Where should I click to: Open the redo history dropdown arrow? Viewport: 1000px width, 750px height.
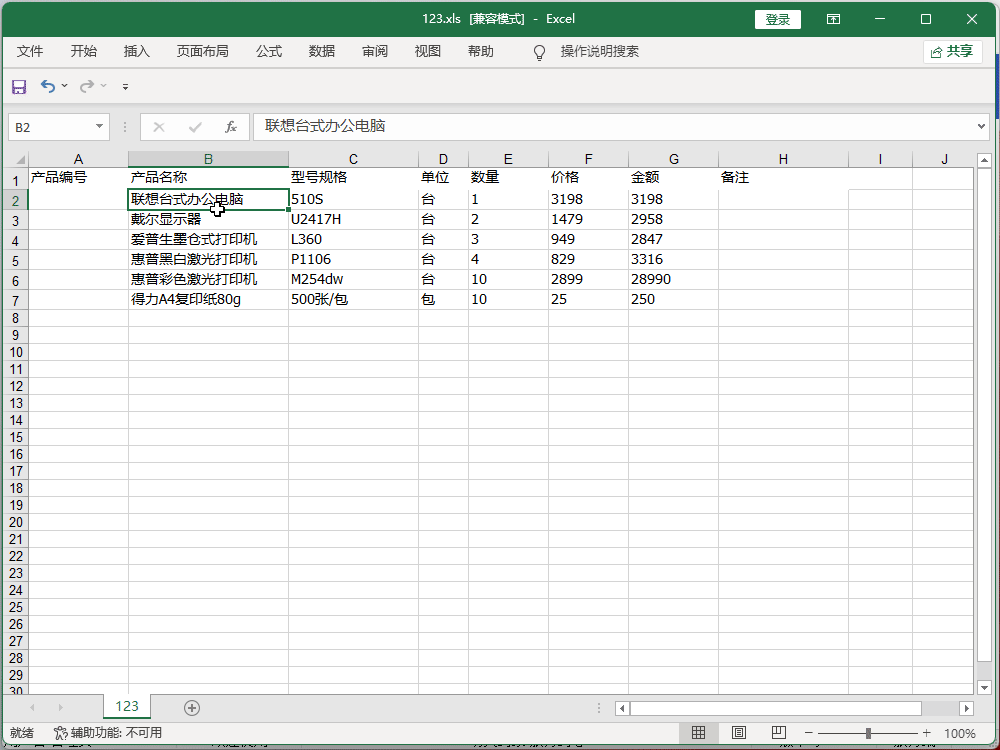point(103,86)
